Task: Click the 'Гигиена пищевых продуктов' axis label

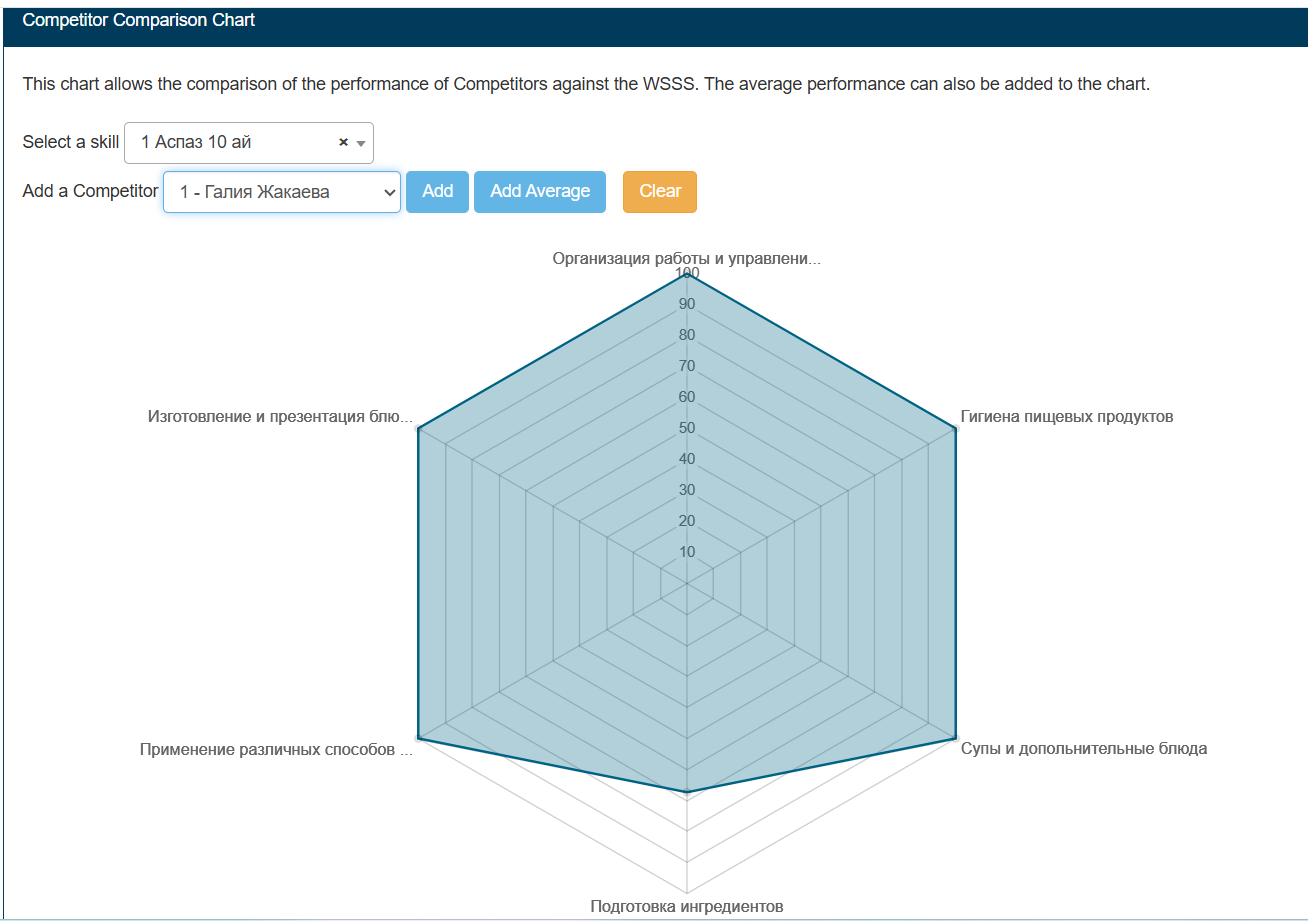Action: [x=1066, y=416]
